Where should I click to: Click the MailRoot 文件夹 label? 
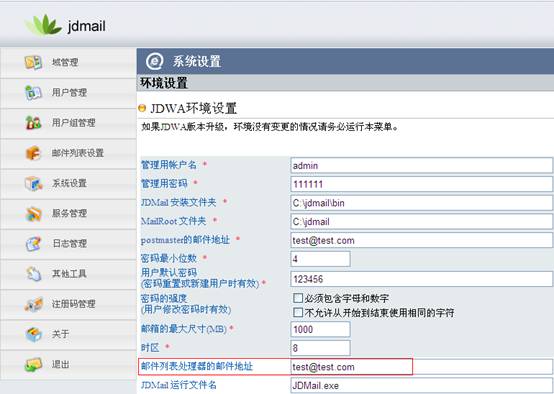click(x=173, y=221)
